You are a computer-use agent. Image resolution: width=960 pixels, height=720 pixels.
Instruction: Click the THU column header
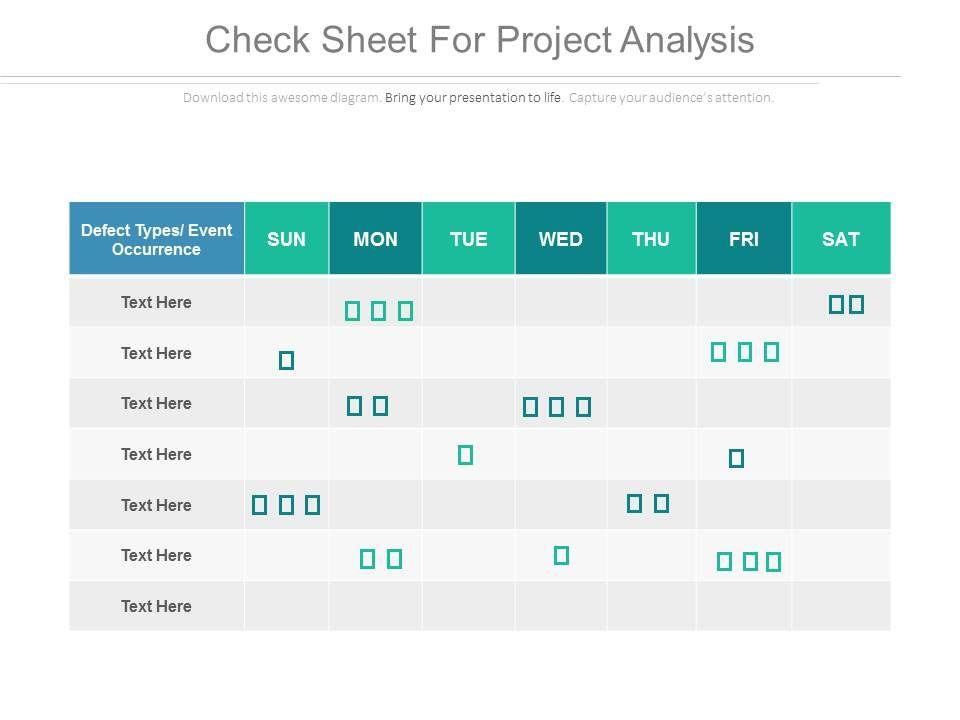click(x=651, y=239)
